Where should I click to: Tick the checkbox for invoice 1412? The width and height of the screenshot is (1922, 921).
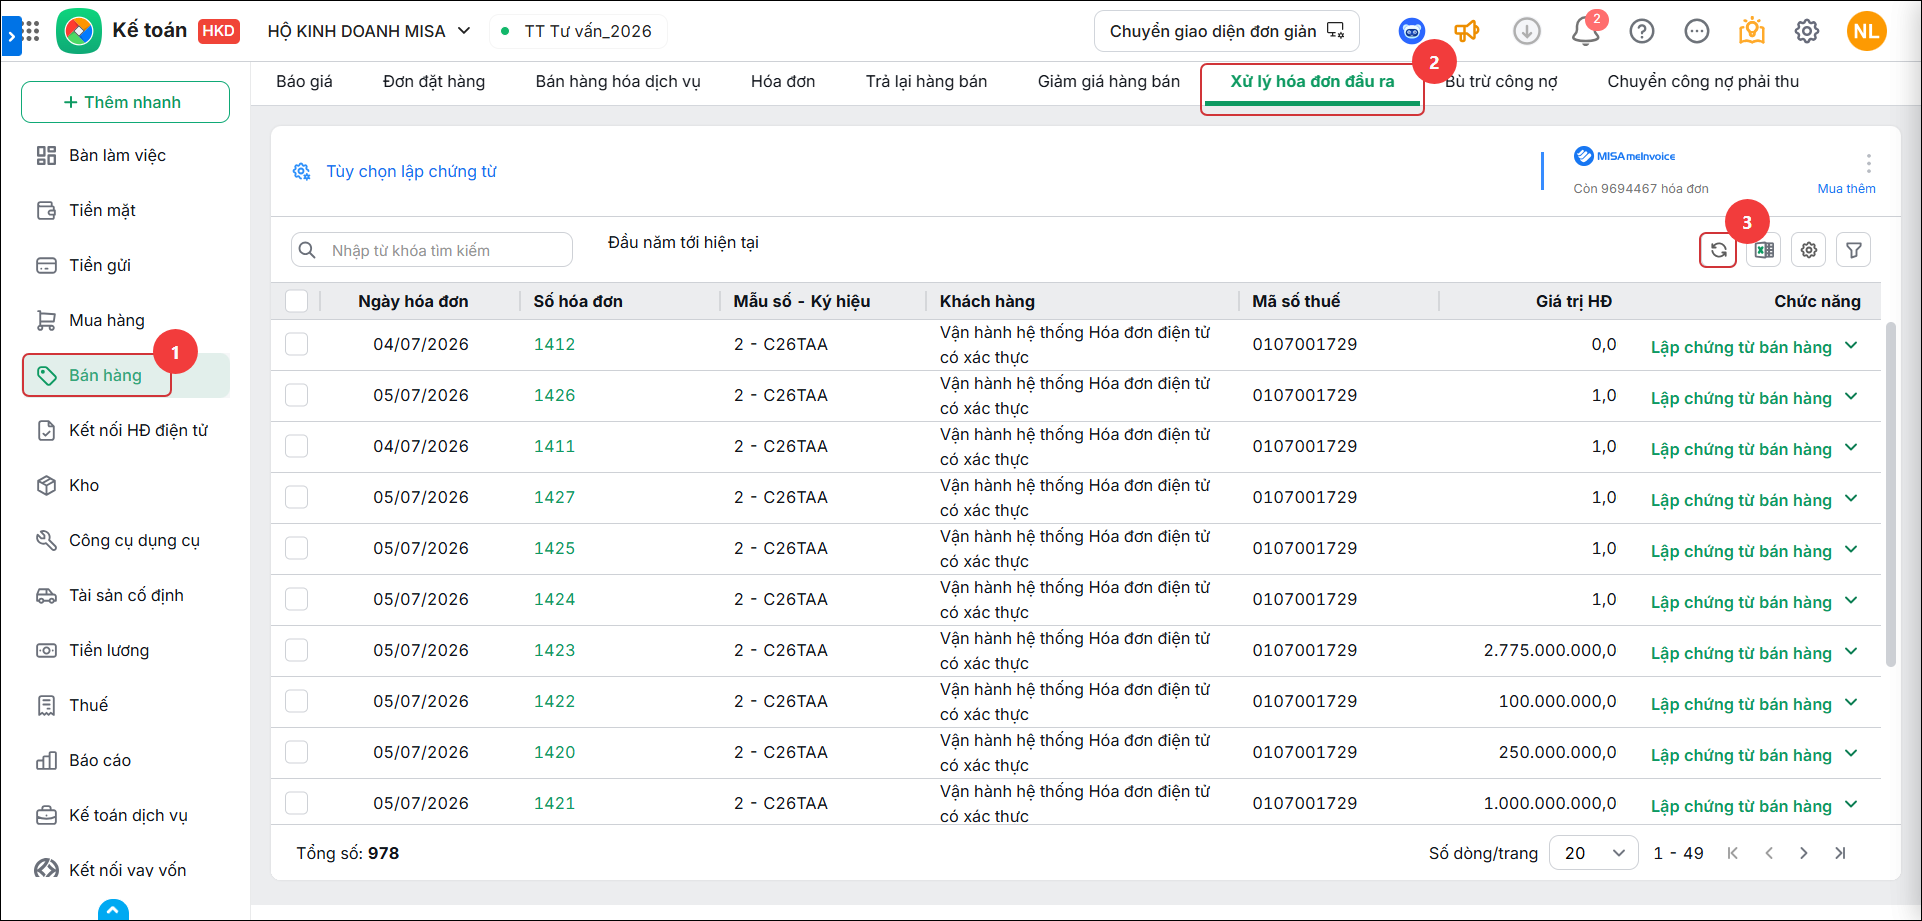click(x=296, y=344)
